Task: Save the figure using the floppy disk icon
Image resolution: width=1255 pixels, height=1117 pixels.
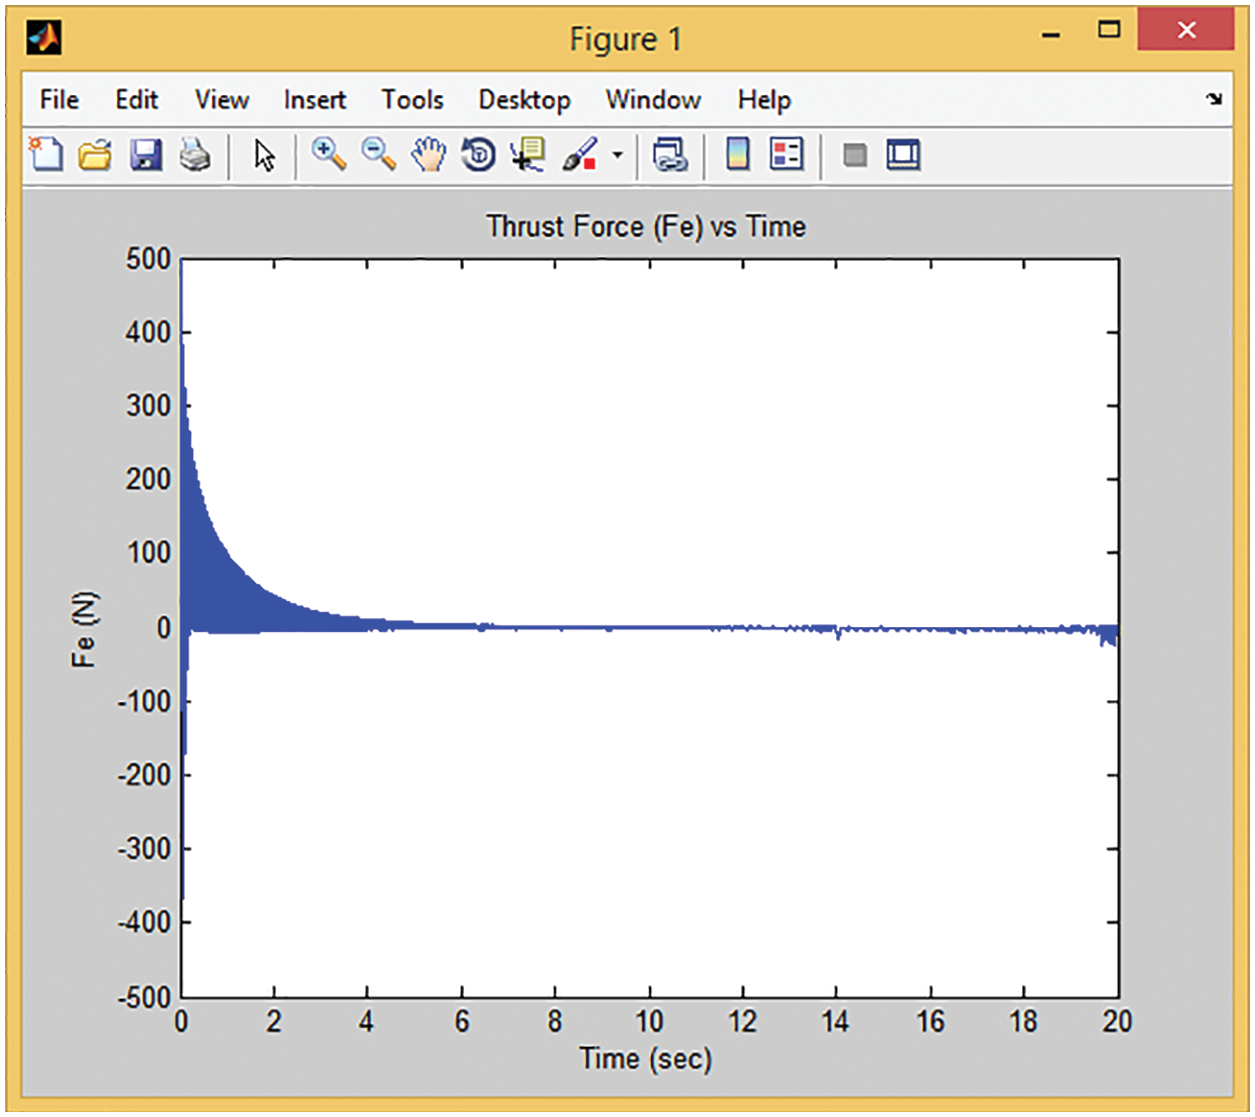Action: (146, 155)
